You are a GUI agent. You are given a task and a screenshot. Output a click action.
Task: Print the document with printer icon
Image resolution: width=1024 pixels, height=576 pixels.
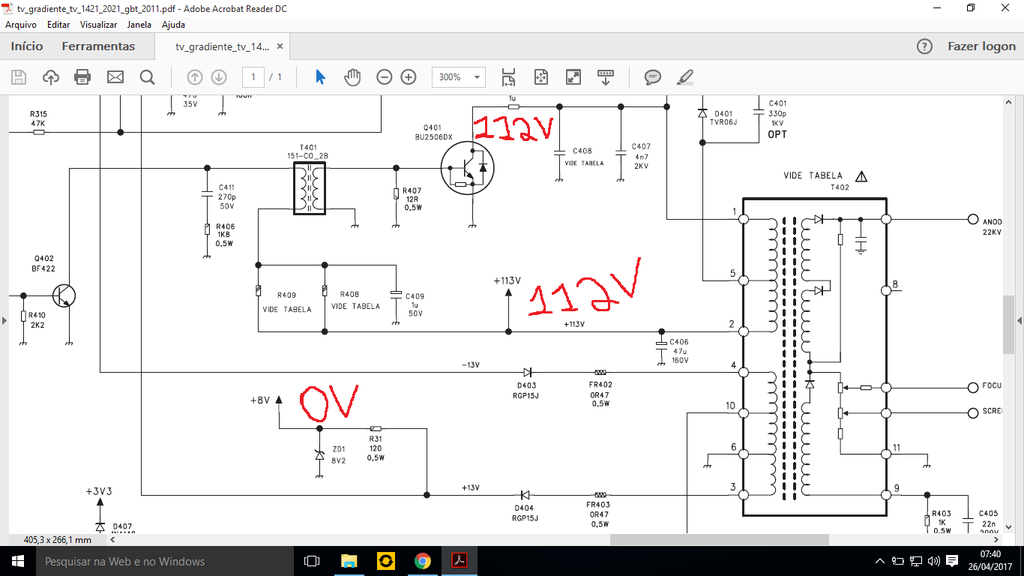(82, 77)
